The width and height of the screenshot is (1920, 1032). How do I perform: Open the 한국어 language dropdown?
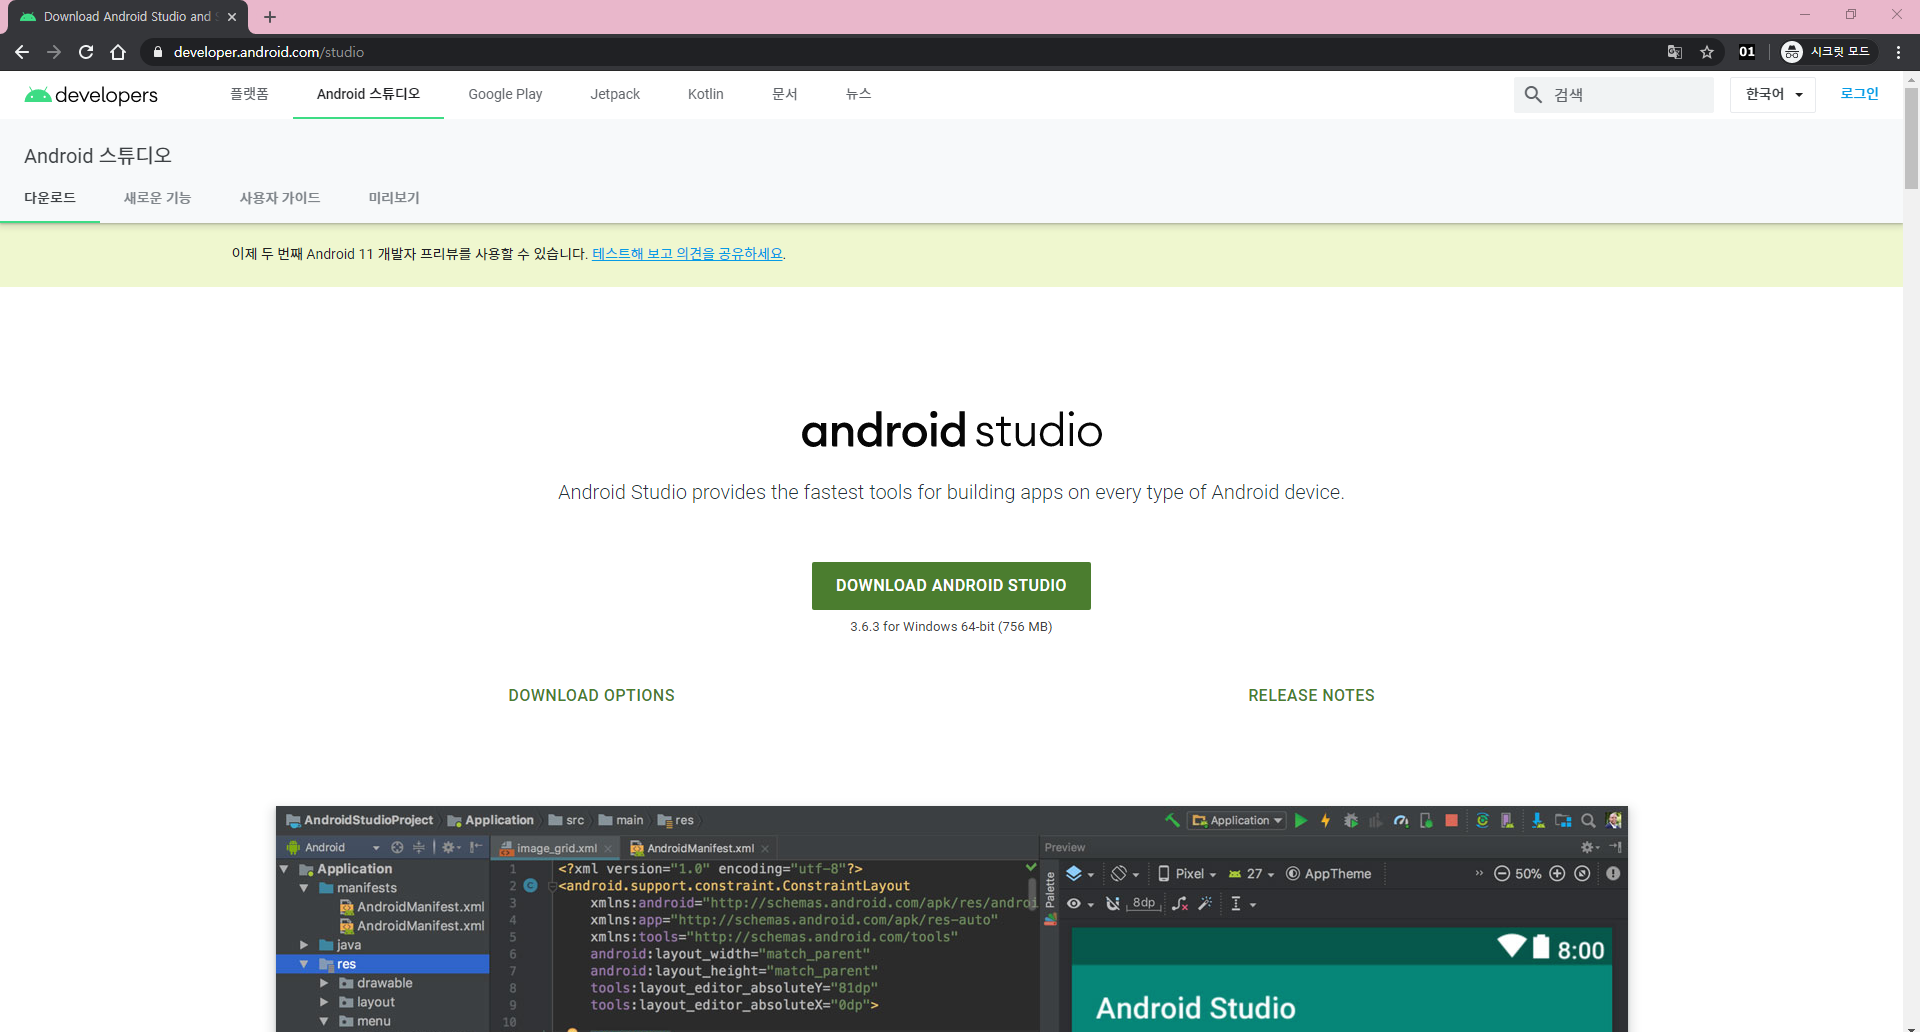(1773, 95)
